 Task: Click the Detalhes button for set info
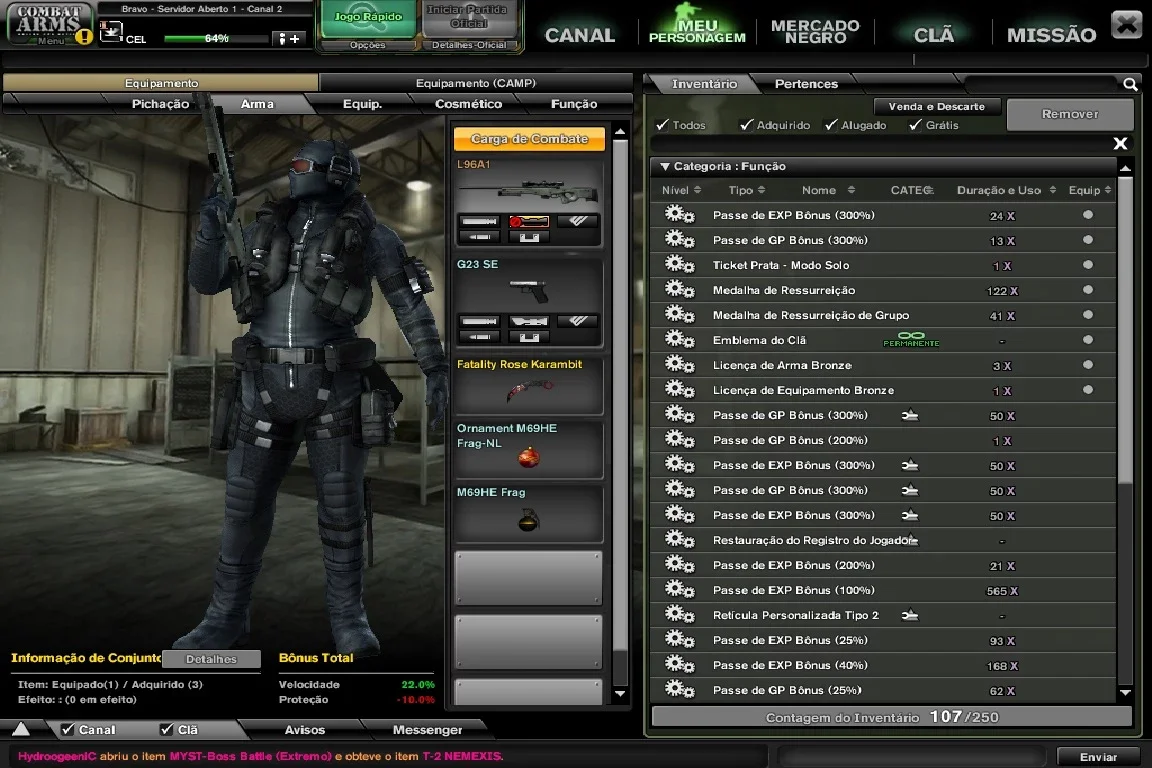point(211,658)
